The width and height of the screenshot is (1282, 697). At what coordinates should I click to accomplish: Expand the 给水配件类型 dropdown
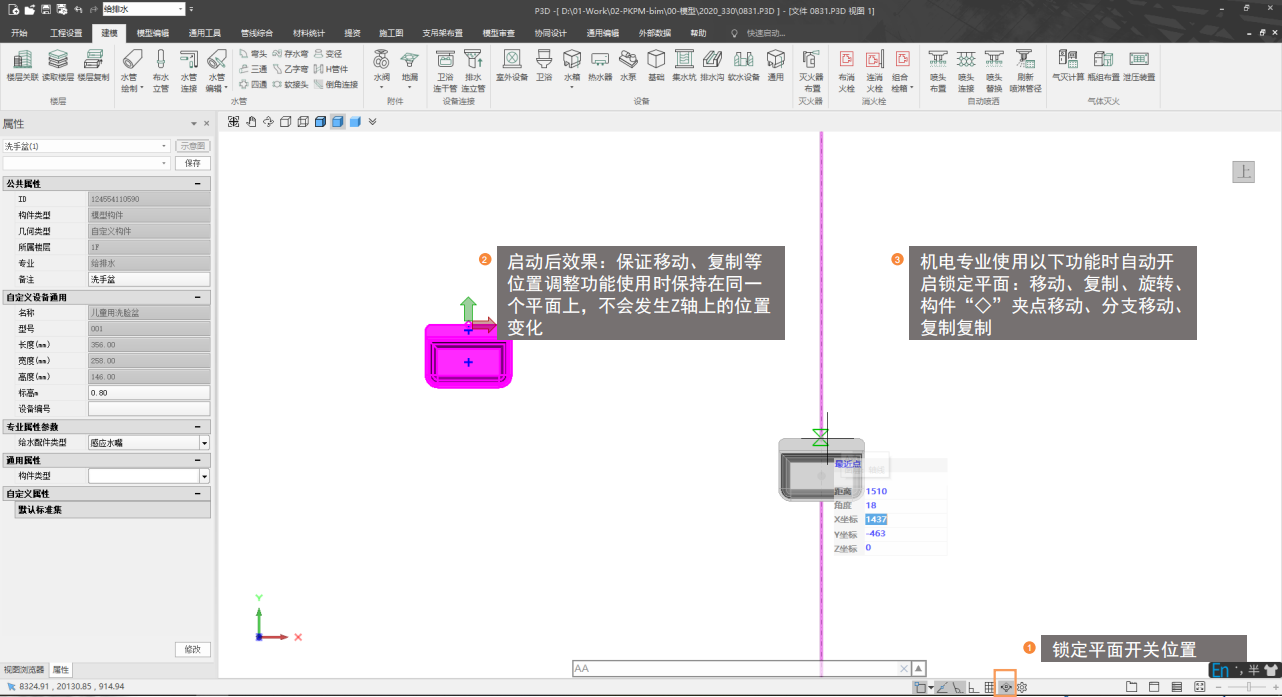(204, 442)
